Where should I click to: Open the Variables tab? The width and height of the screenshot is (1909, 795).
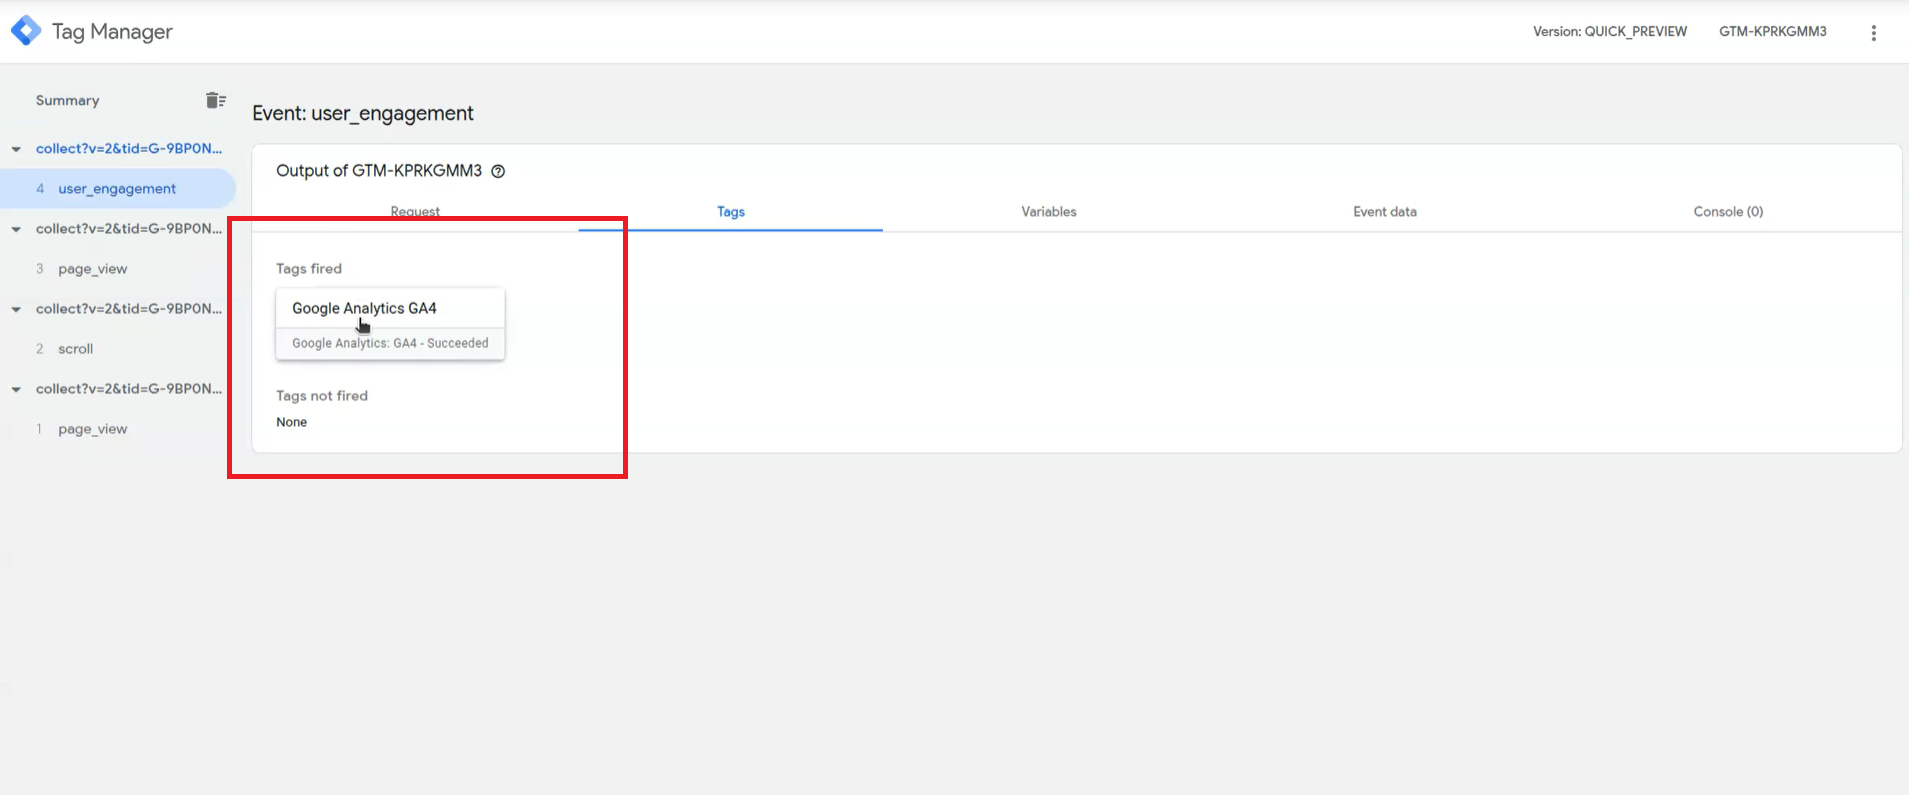(x=1049, y=211)
